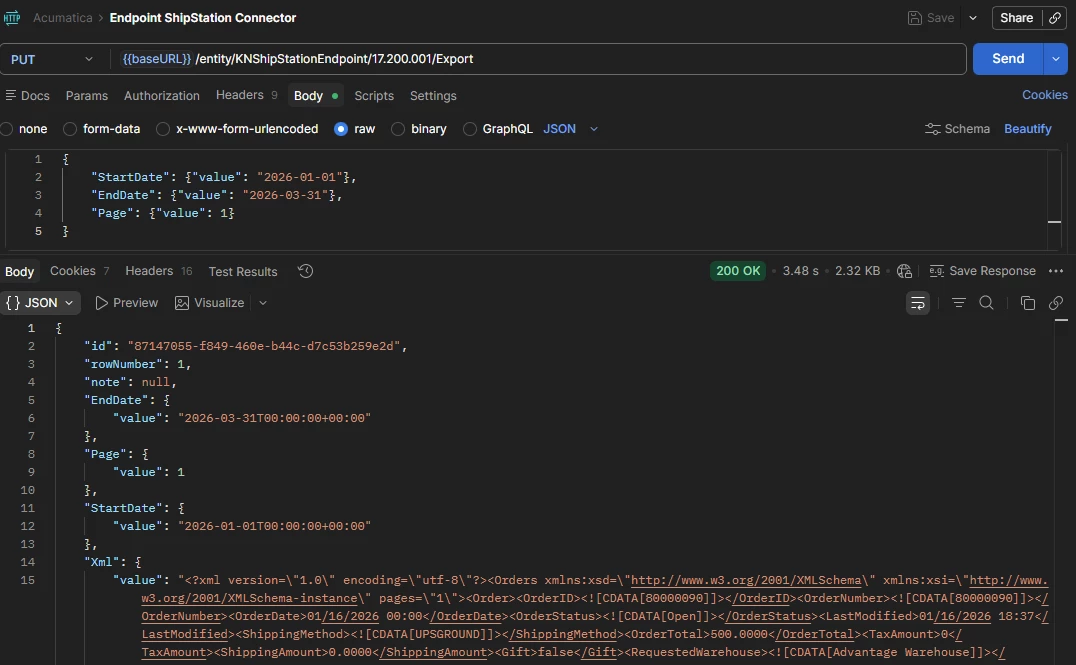The image size is (1076, 665).
Task: Click the Preview button
Action: point(126,303)
